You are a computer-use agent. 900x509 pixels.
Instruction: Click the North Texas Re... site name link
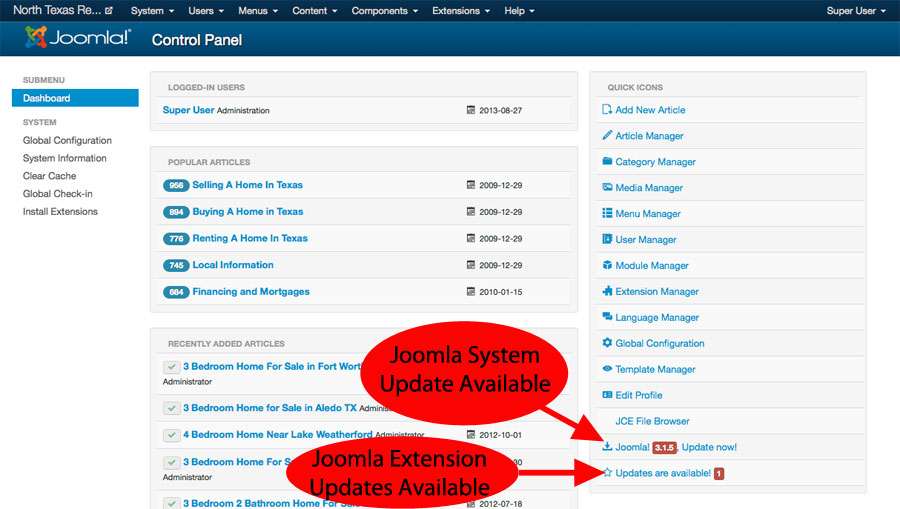[57, 10]
